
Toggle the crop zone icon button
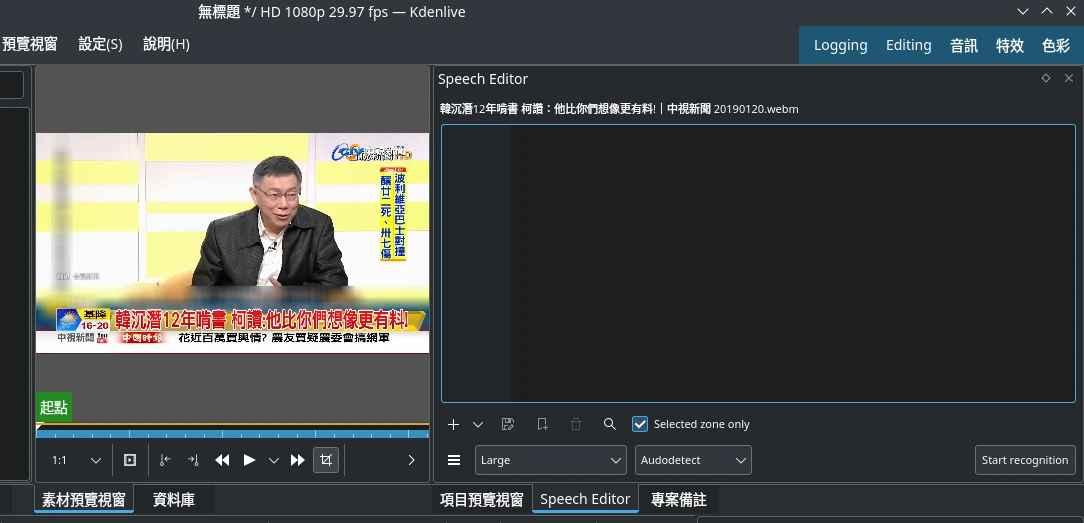[325, 460]
